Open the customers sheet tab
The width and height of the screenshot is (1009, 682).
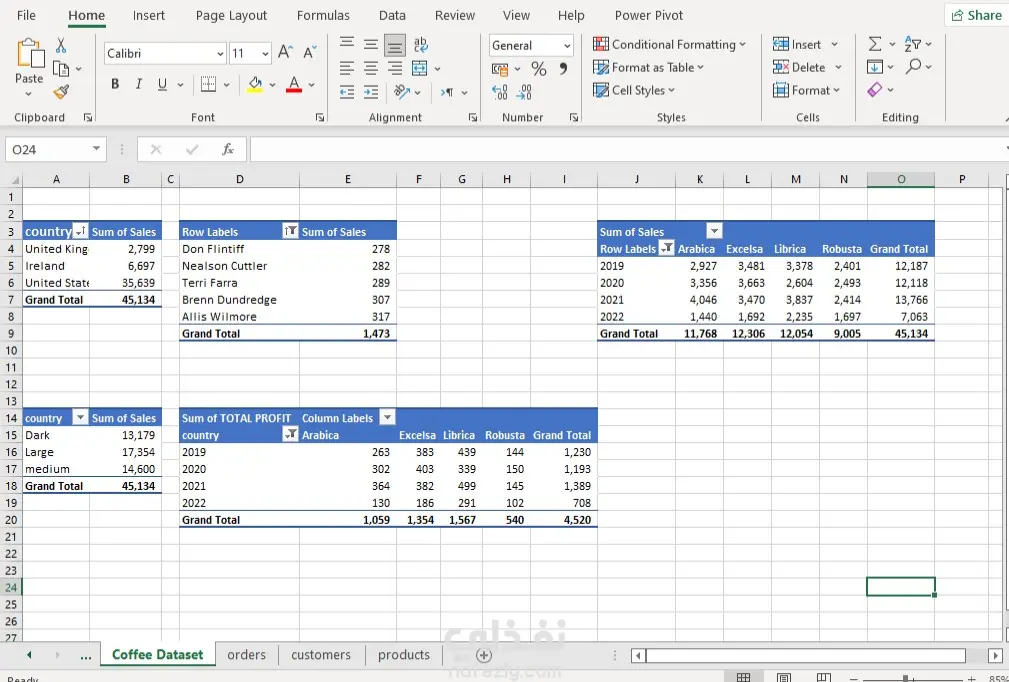pos(321,655)
